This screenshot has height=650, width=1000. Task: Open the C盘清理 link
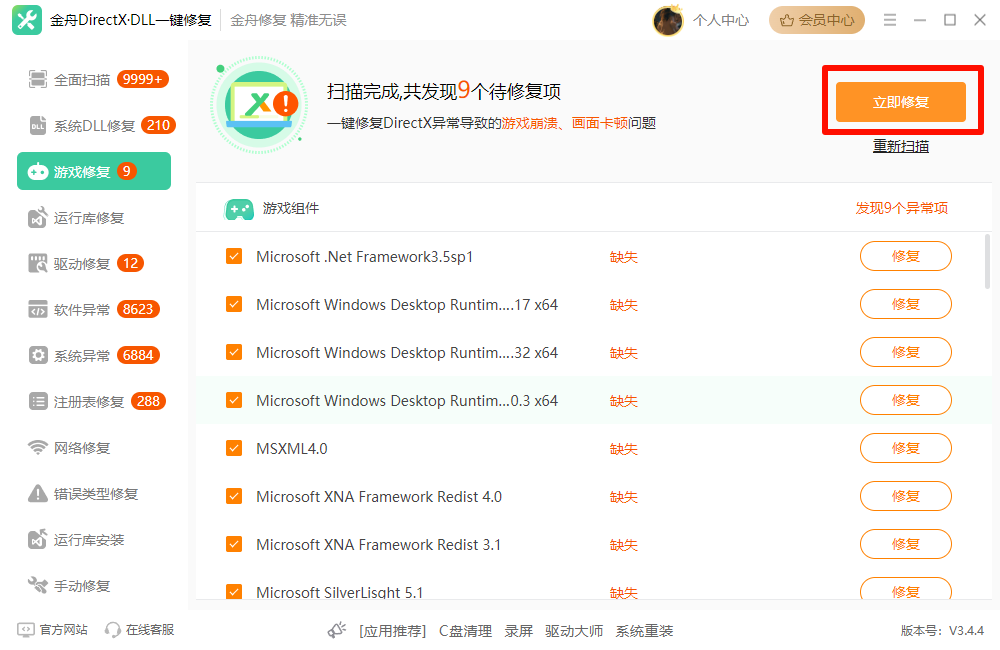465,631
